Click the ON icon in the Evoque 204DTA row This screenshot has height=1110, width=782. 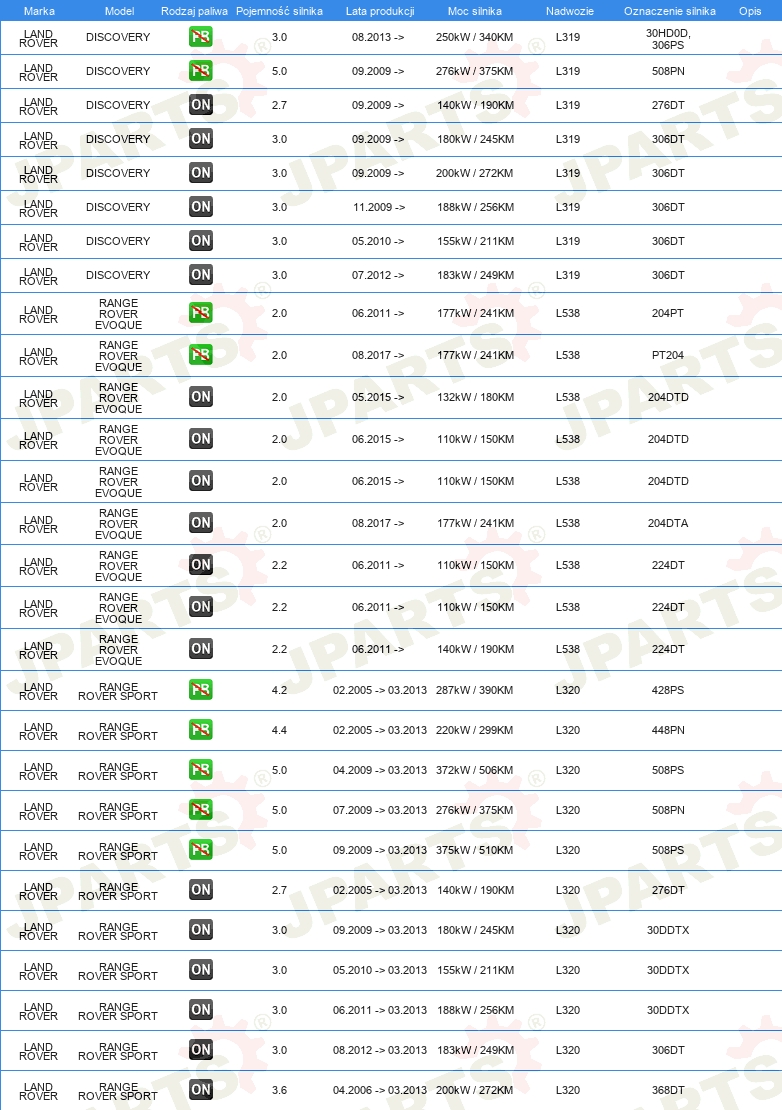click(x=201, y=523)
